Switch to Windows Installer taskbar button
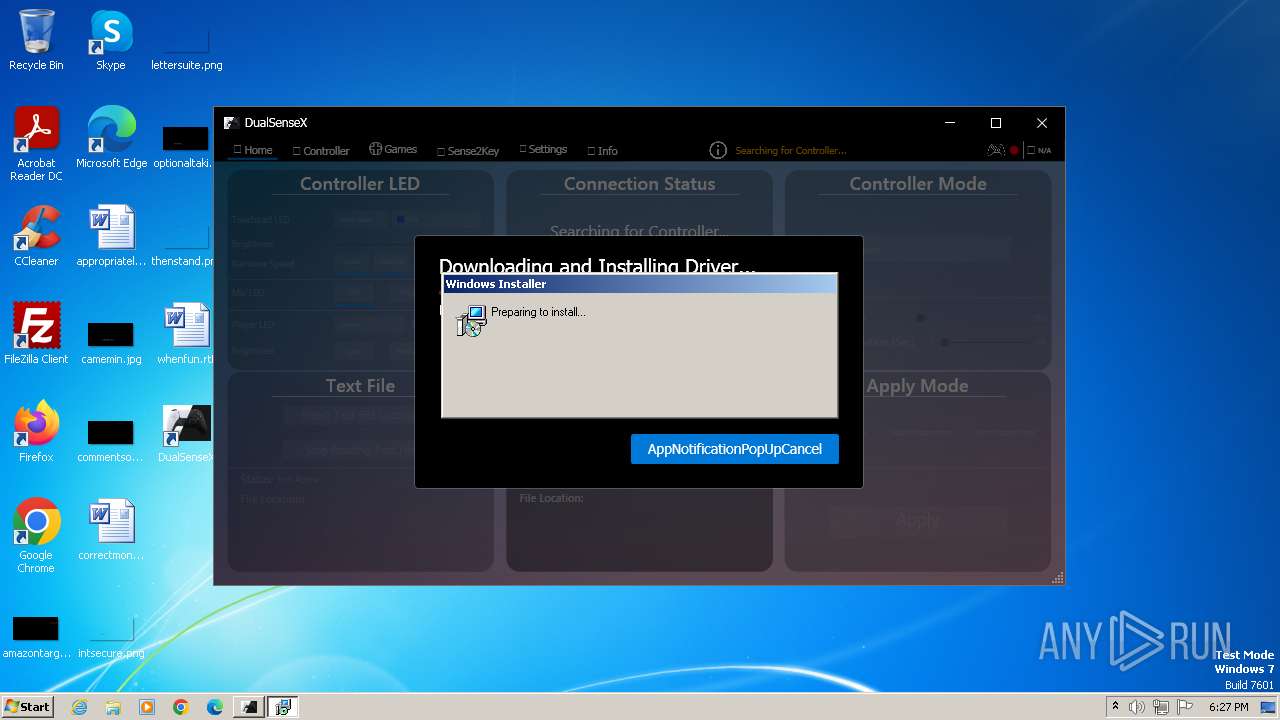Screen dimensions: 1280x720 click(283, 707)
